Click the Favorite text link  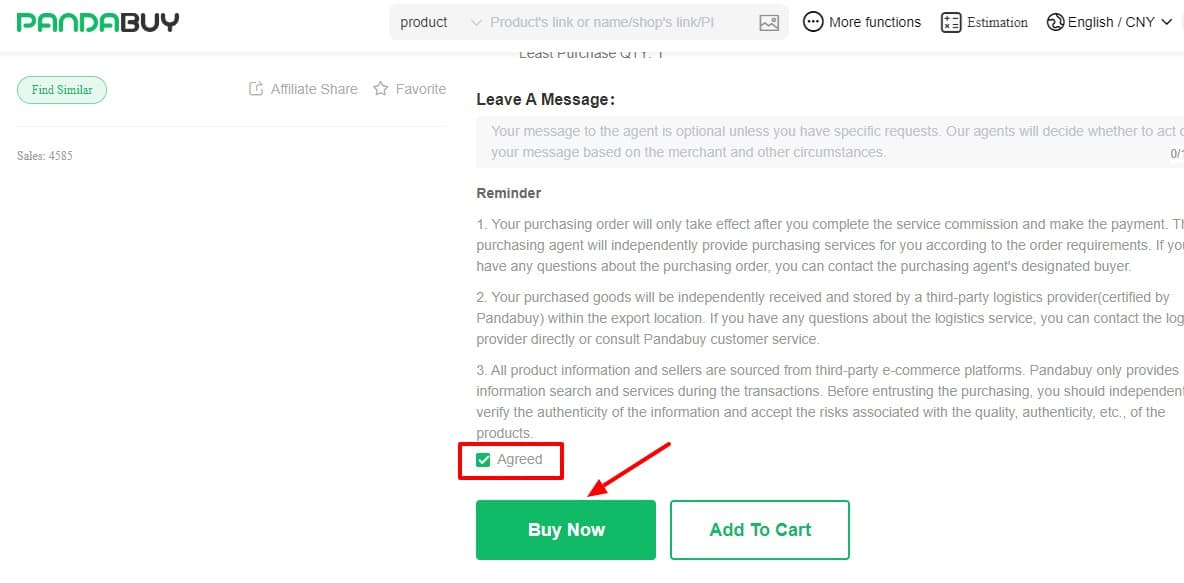point(420,89)
